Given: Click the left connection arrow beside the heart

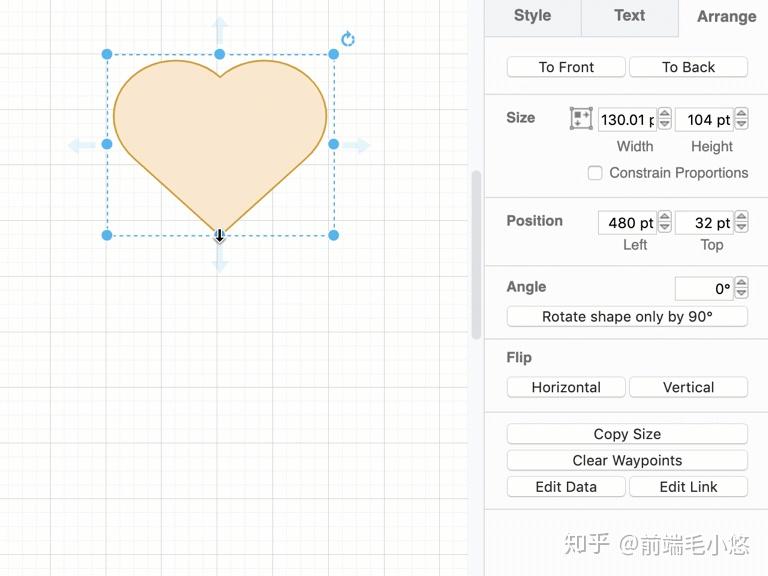Looking at the screenshot, I should (x=81, y=145).
